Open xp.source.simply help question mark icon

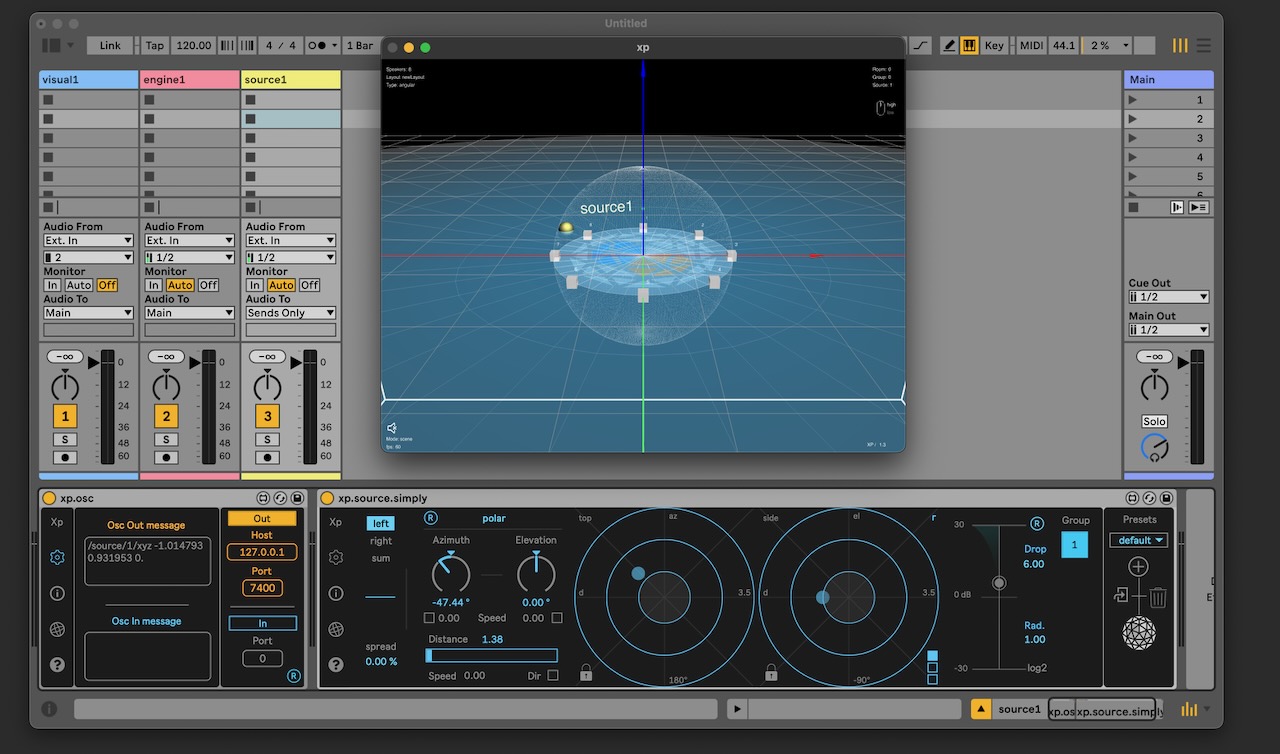coord(336,664)
